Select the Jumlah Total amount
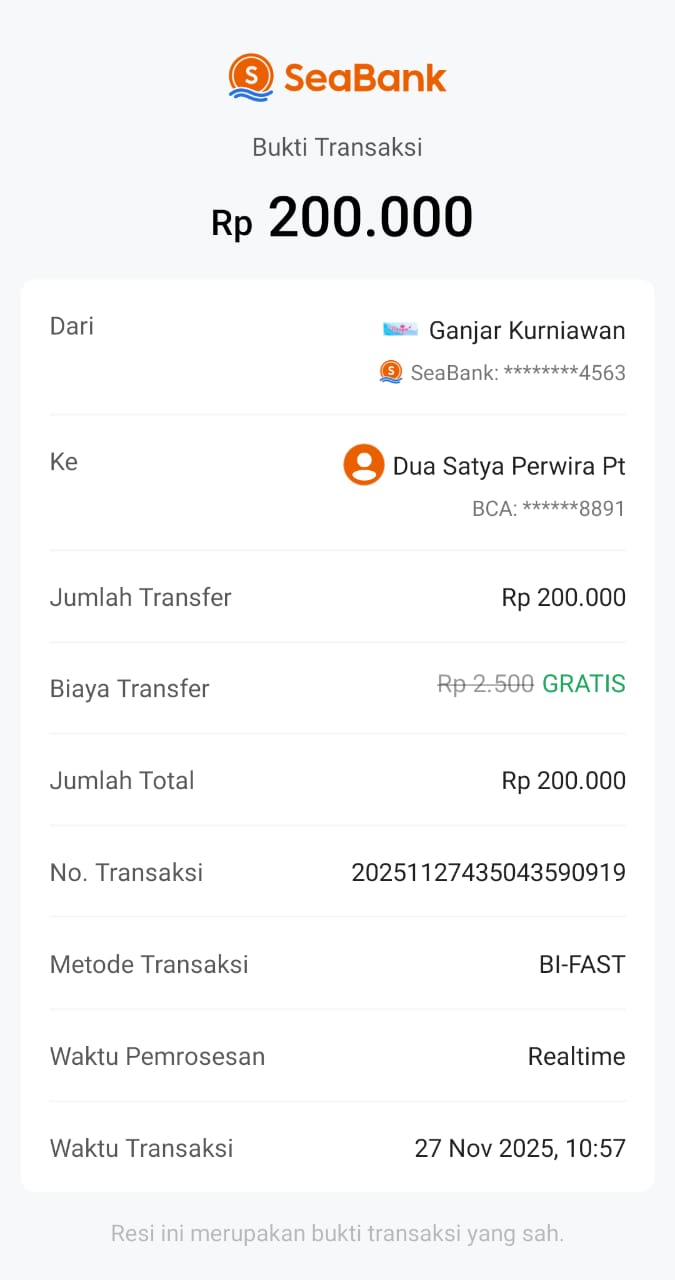Viewport: 675px width, 1280px height. (x=563, y=781)
